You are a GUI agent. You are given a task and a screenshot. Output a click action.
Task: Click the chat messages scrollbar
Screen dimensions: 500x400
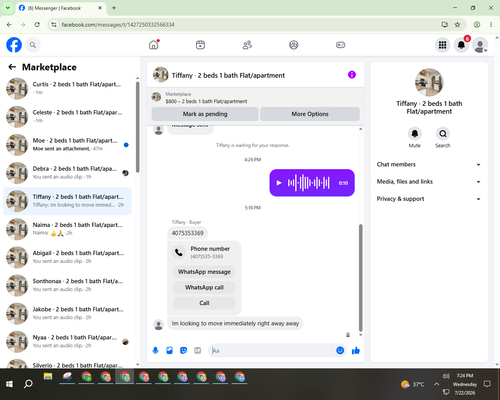click(x=360, y=277)
